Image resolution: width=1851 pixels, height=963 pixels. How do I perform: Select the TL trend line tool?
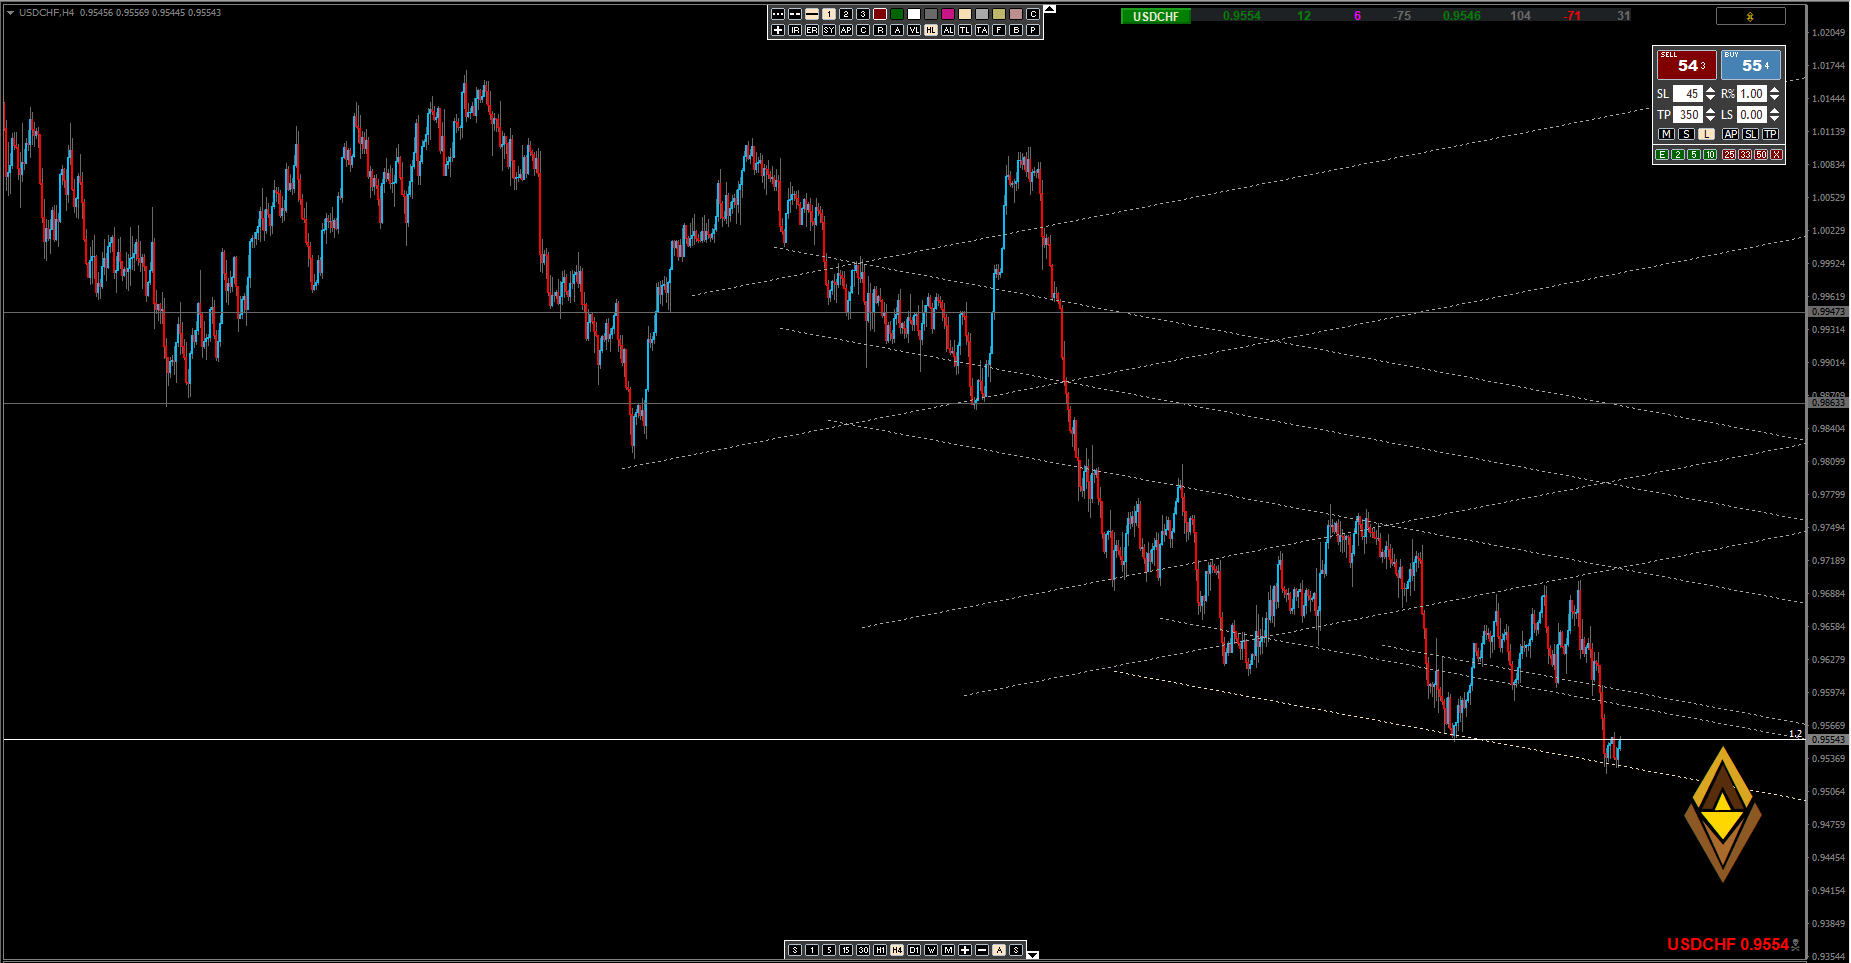(965, 30)
